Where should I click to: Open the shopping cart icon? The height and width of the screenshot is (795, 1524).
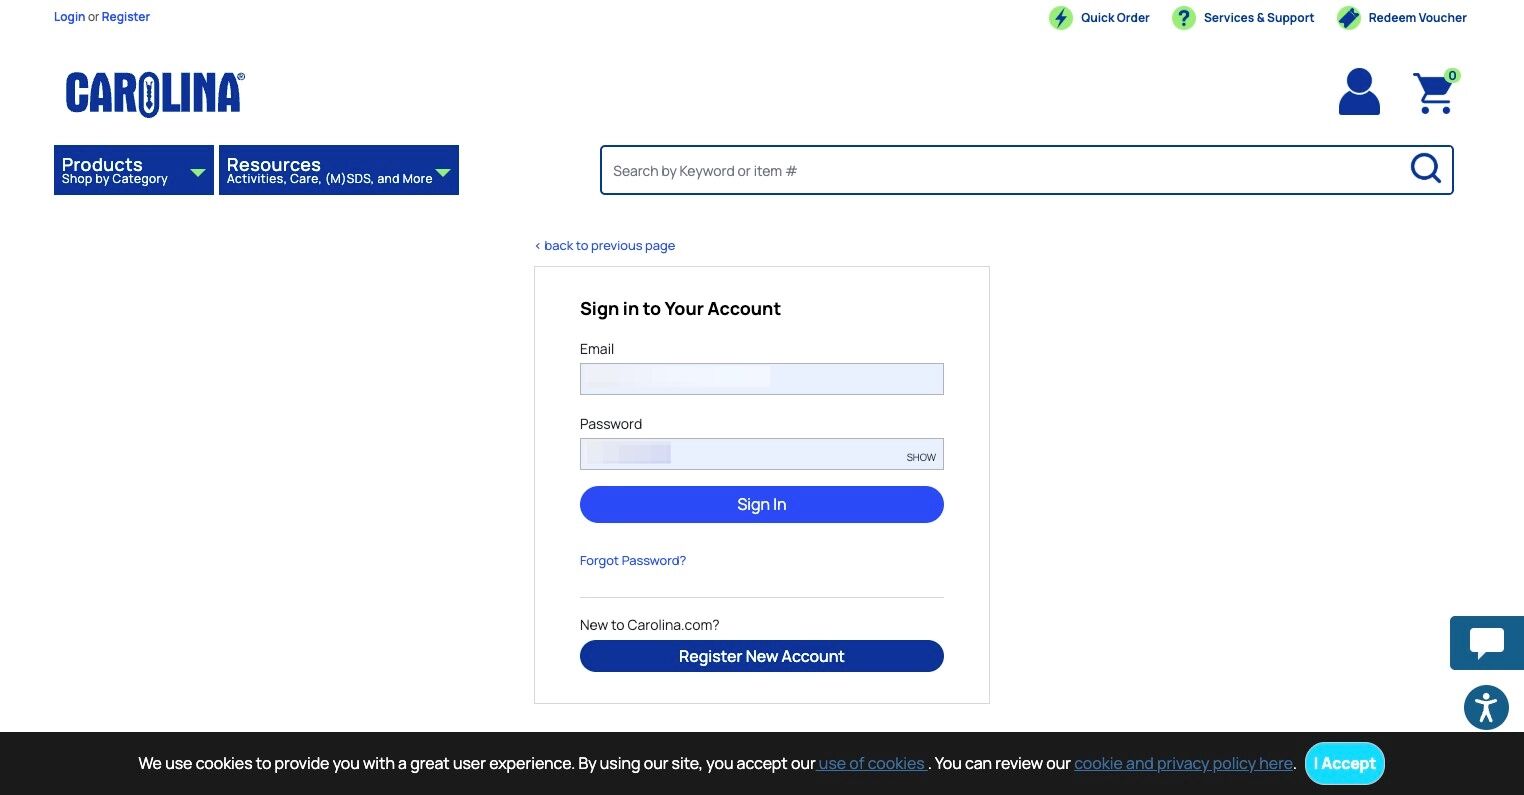[1435, 92]
